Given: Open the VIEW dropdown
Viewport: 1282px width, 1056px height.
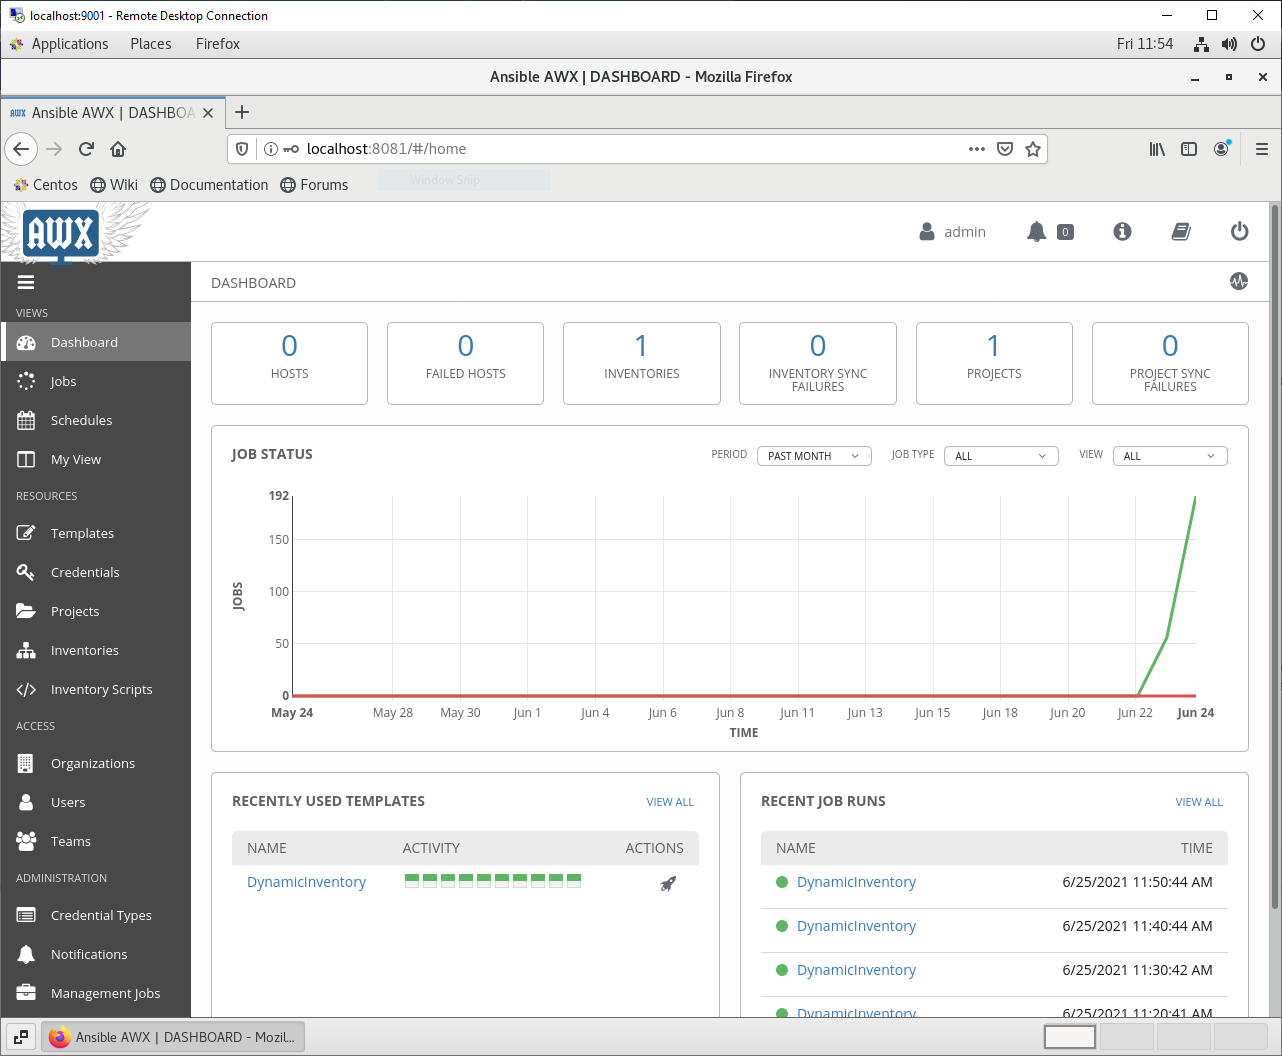Looking at the screenshot, I should tap(1169, 455).
